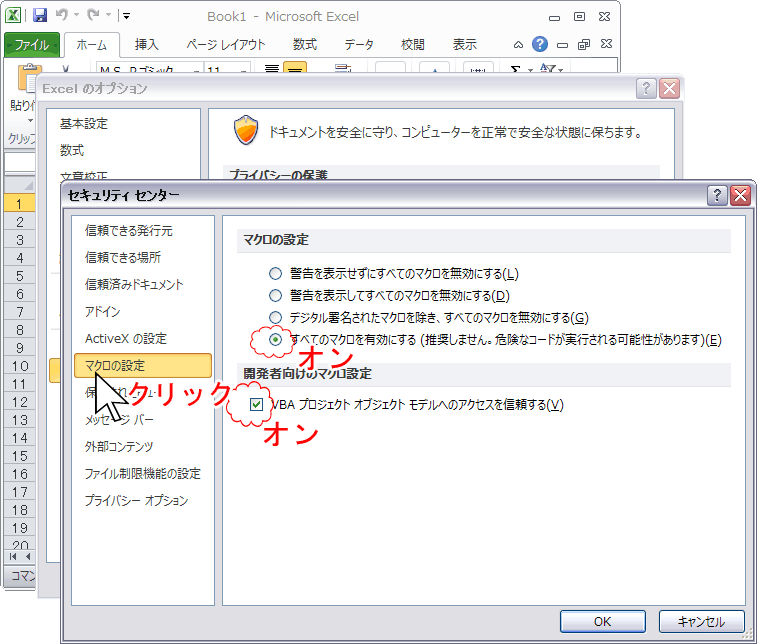Viewport: 757px width, 644px height.
Task: Click the Redo arrow icon
Action: tap(93, 15)
